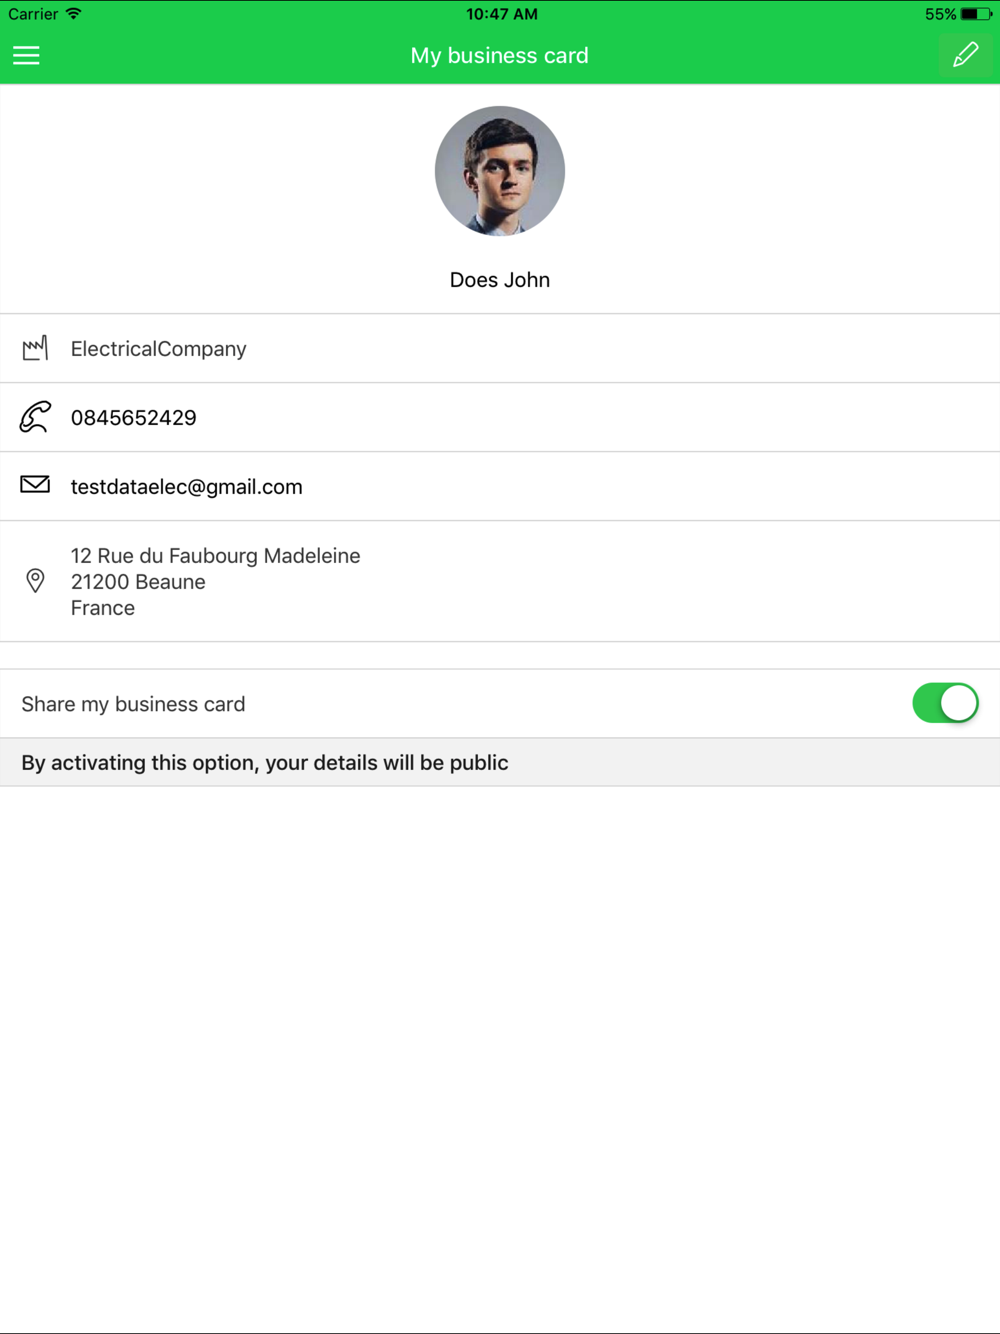Tap the Carrier status text
Viewport: 1000px width, 1334px height.
click(x=33, y=14)
